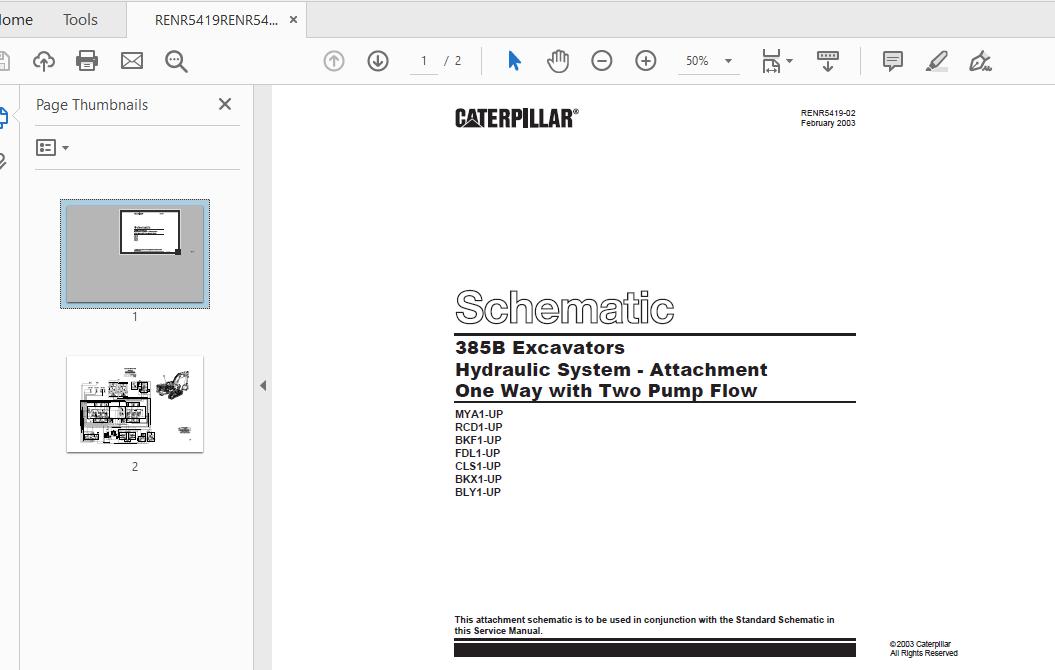Click the 'MYA1-UP' serial prefix text
Viewport: 1055px width, 670px height.
point(478,414)
